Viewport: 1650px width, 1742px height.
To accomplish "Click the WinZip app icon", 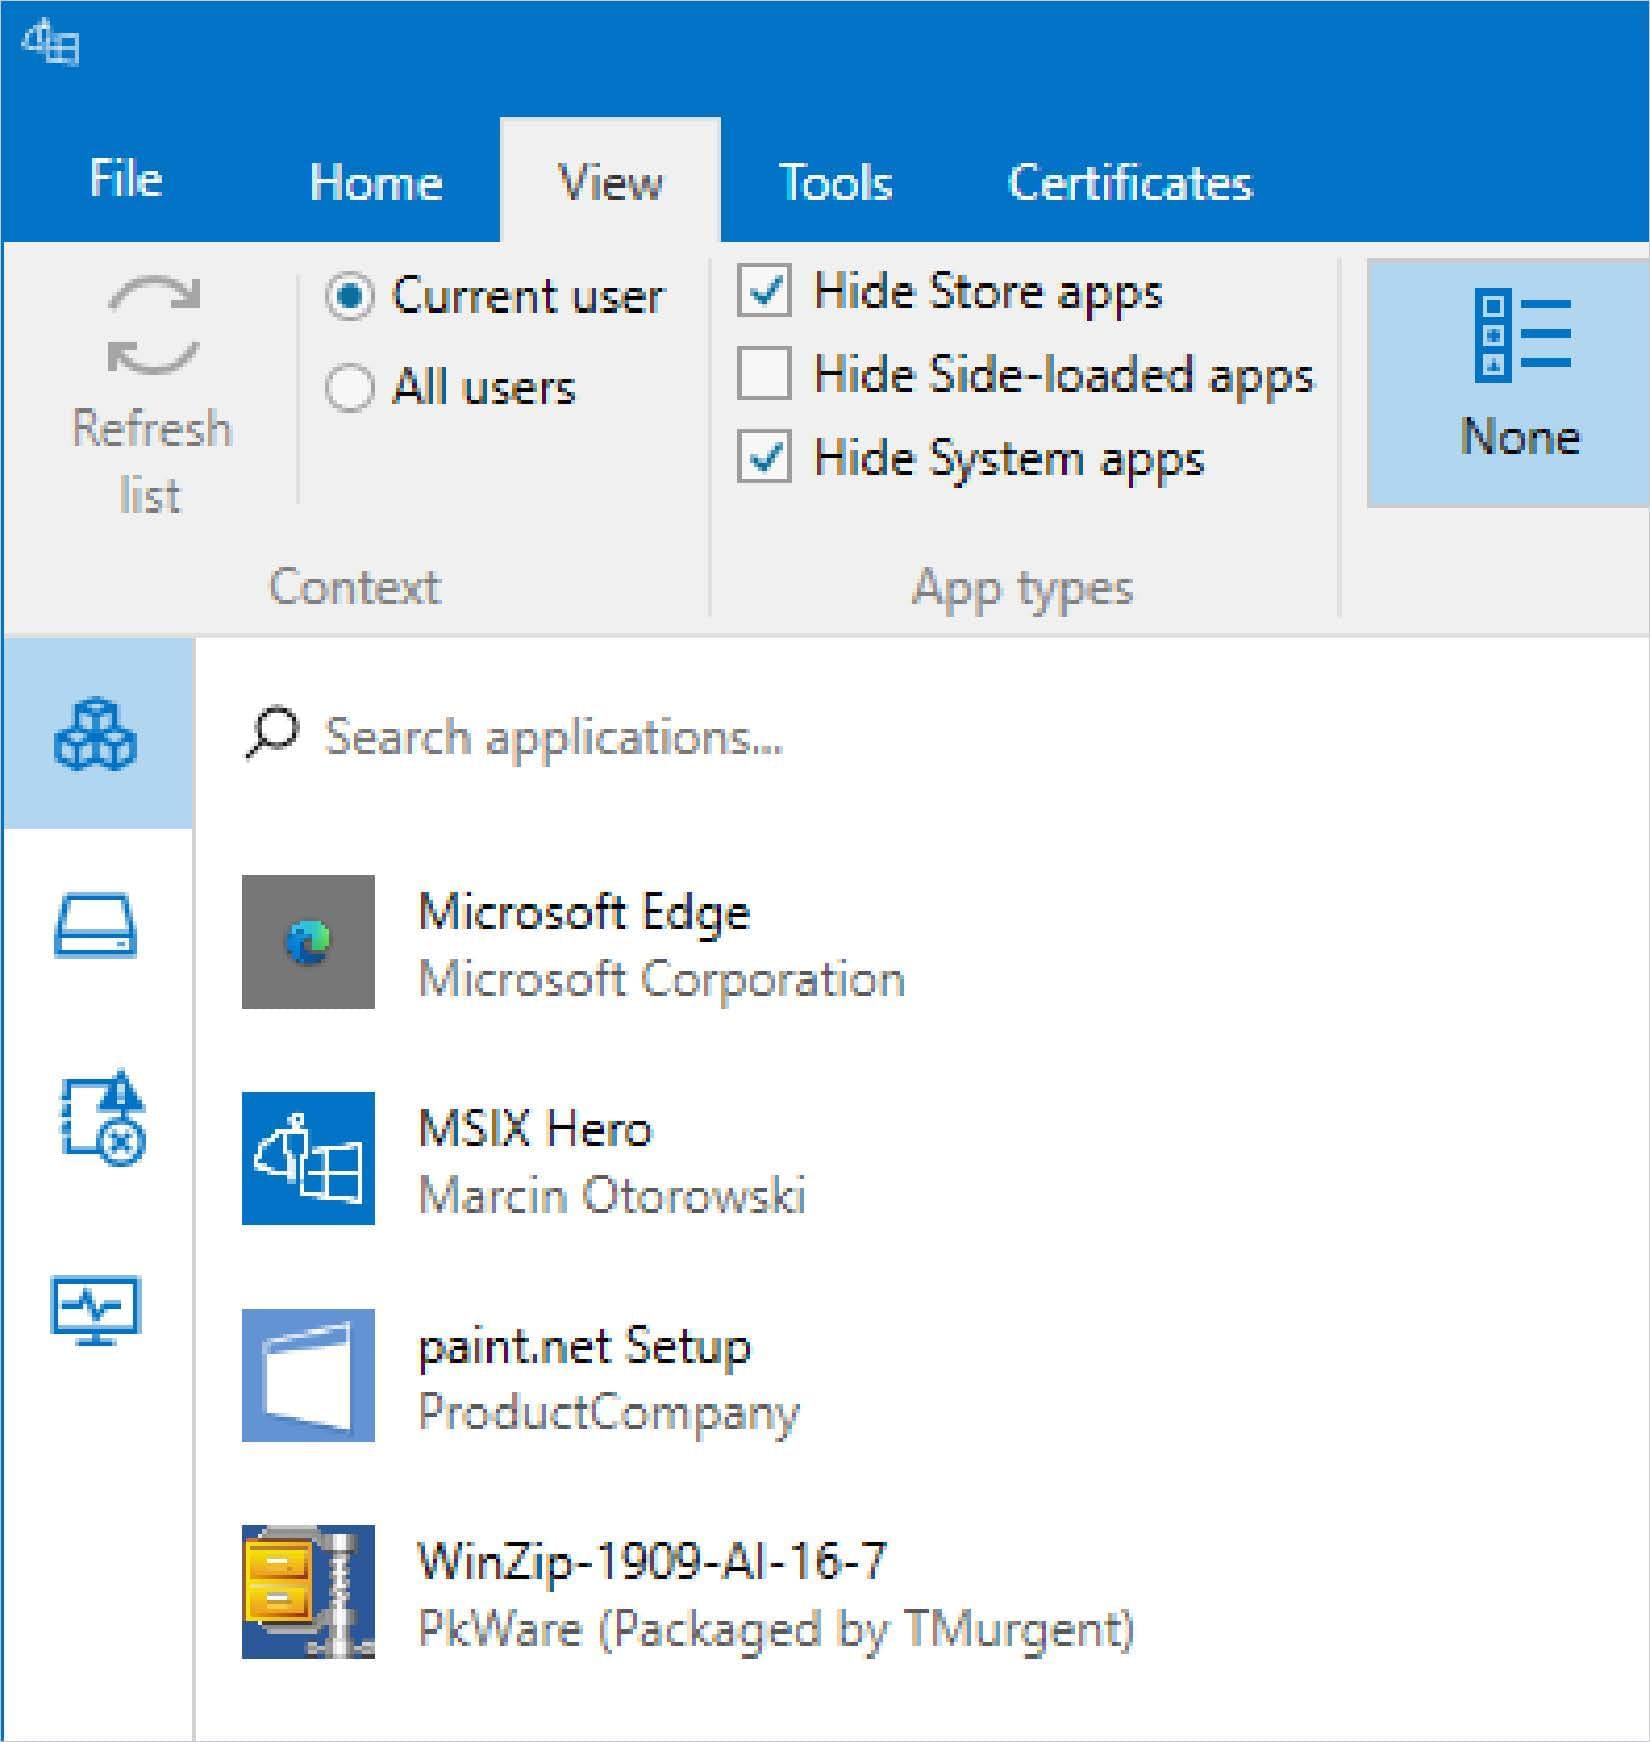I will 308,1591.
